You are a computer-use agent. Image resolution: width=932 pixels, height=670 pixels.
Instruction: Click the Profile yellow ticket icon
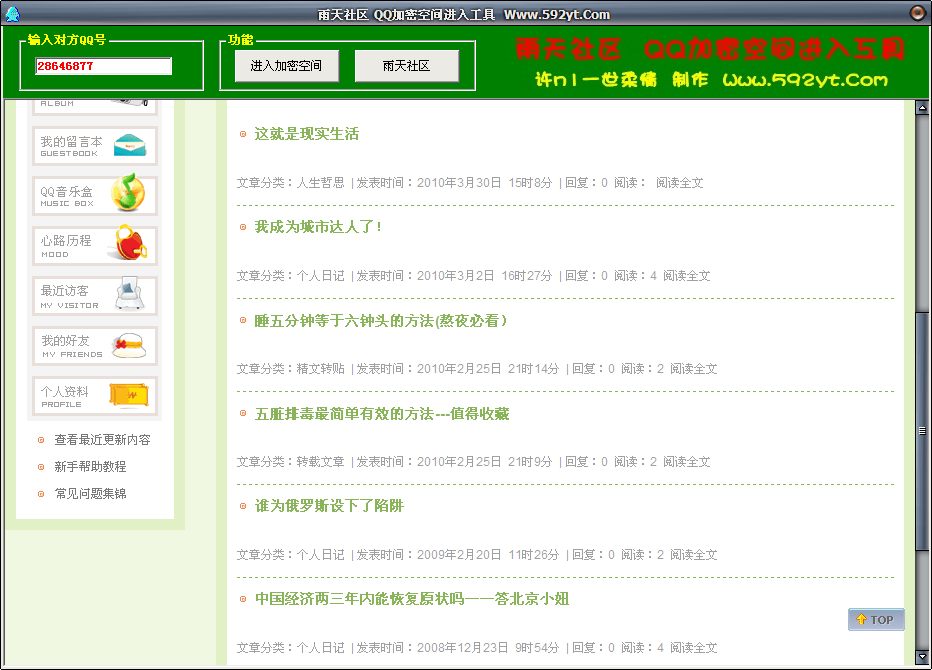point(129,395)
